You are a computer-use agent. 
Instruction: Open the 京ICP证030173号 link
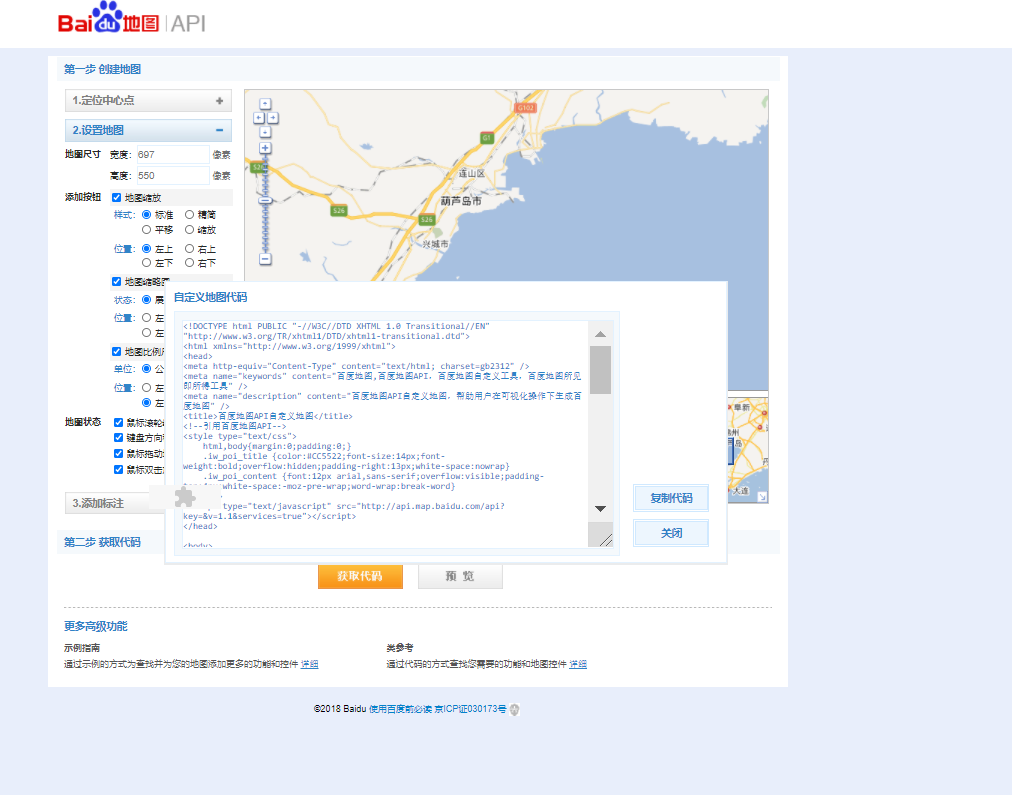(471, 709)
